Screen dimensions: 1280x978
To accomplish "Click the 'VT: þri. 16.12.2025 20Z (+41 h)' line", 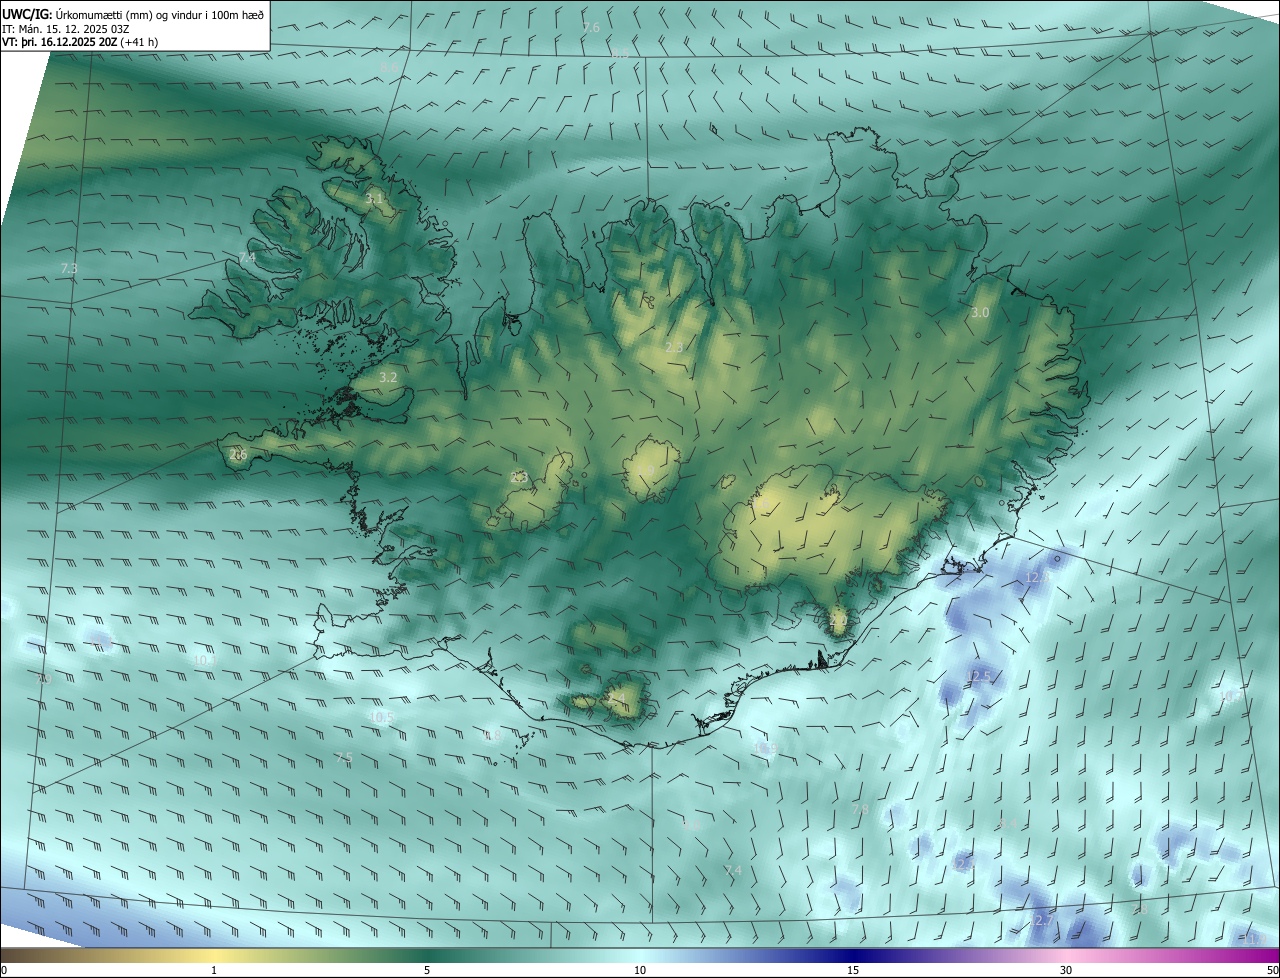I will 80,42.
